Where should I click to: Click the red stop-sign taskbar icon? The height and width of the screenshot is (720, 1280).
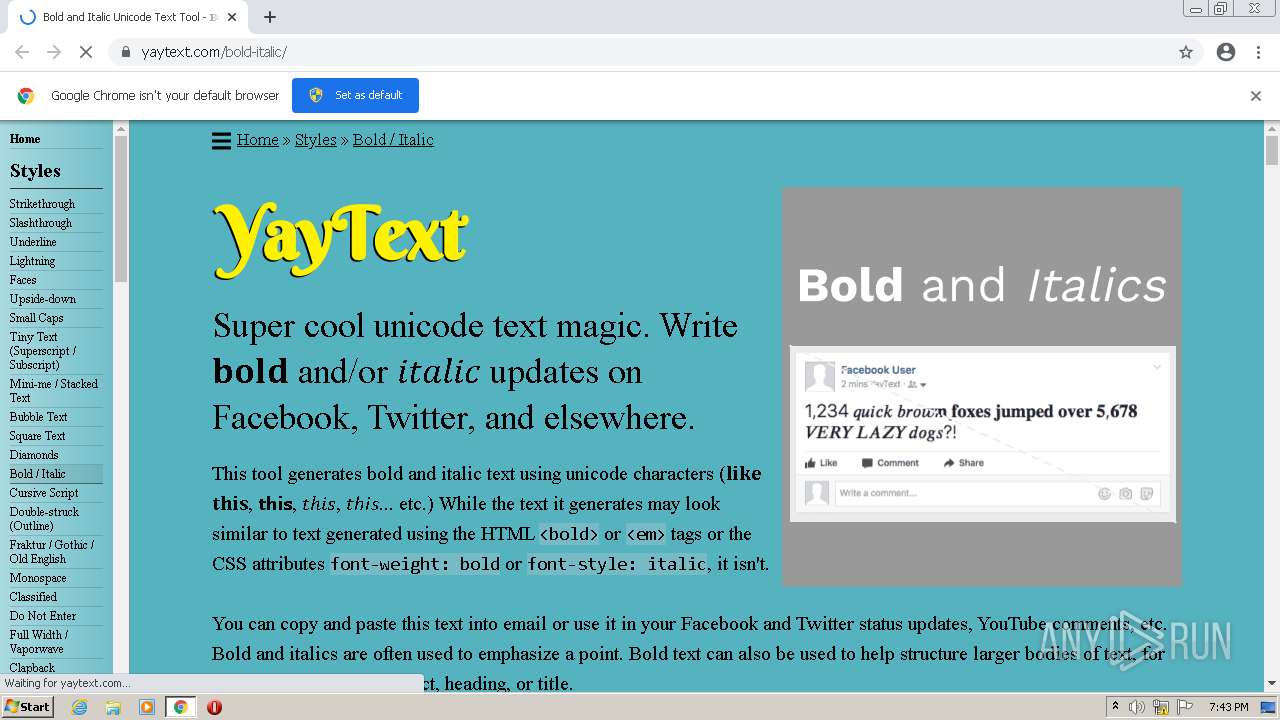point(214,707)
